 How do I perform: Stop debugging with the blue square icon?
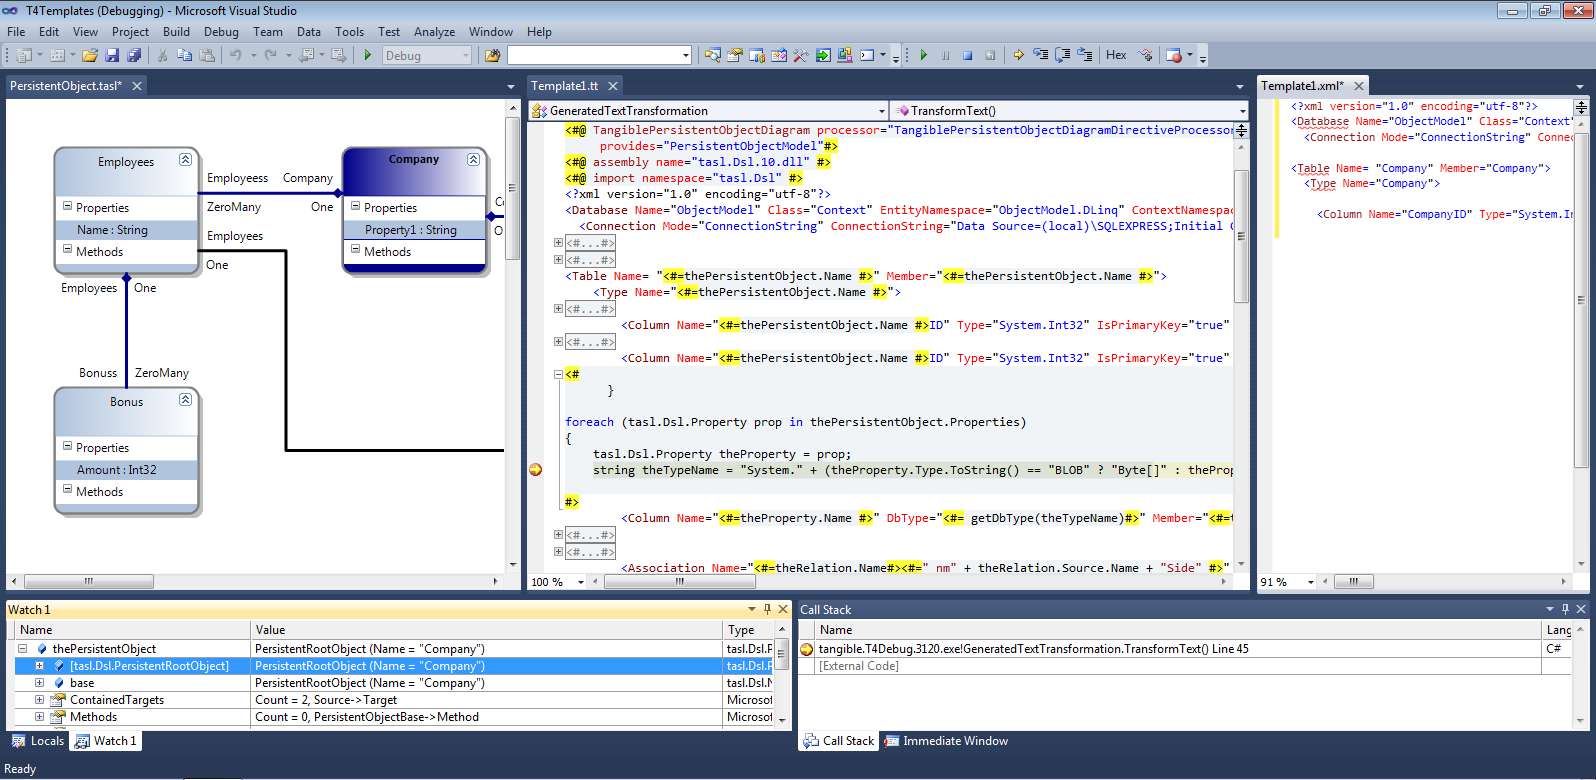coord(968,55)
